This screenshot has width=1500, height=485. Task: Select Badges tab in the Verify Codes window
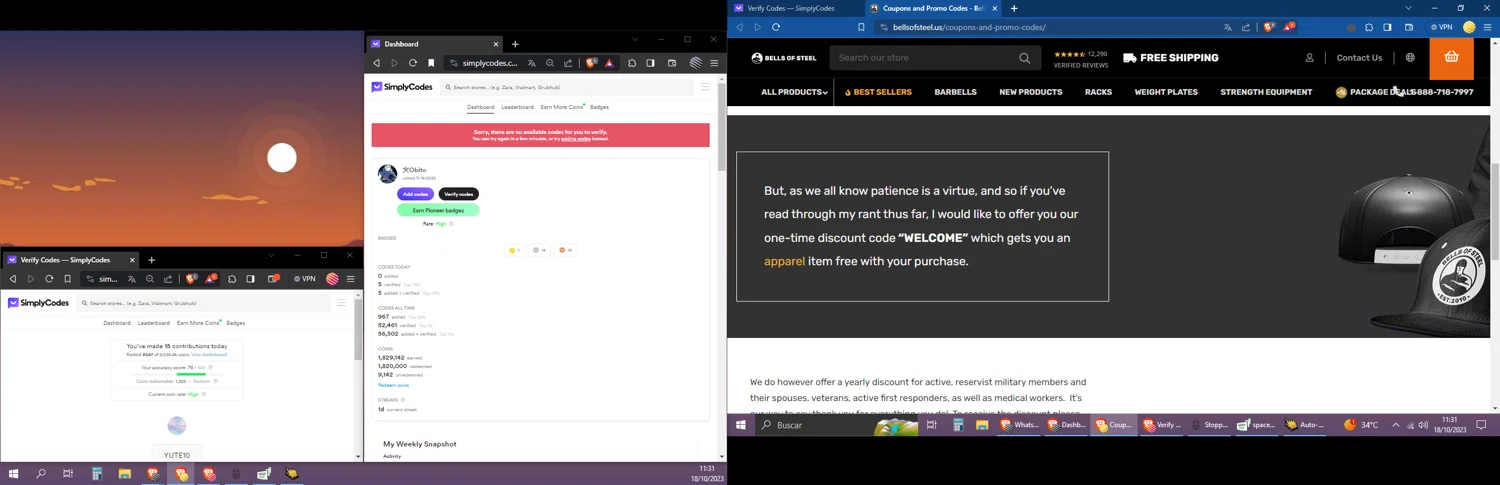pyautogui.click(x=236, y=323)
